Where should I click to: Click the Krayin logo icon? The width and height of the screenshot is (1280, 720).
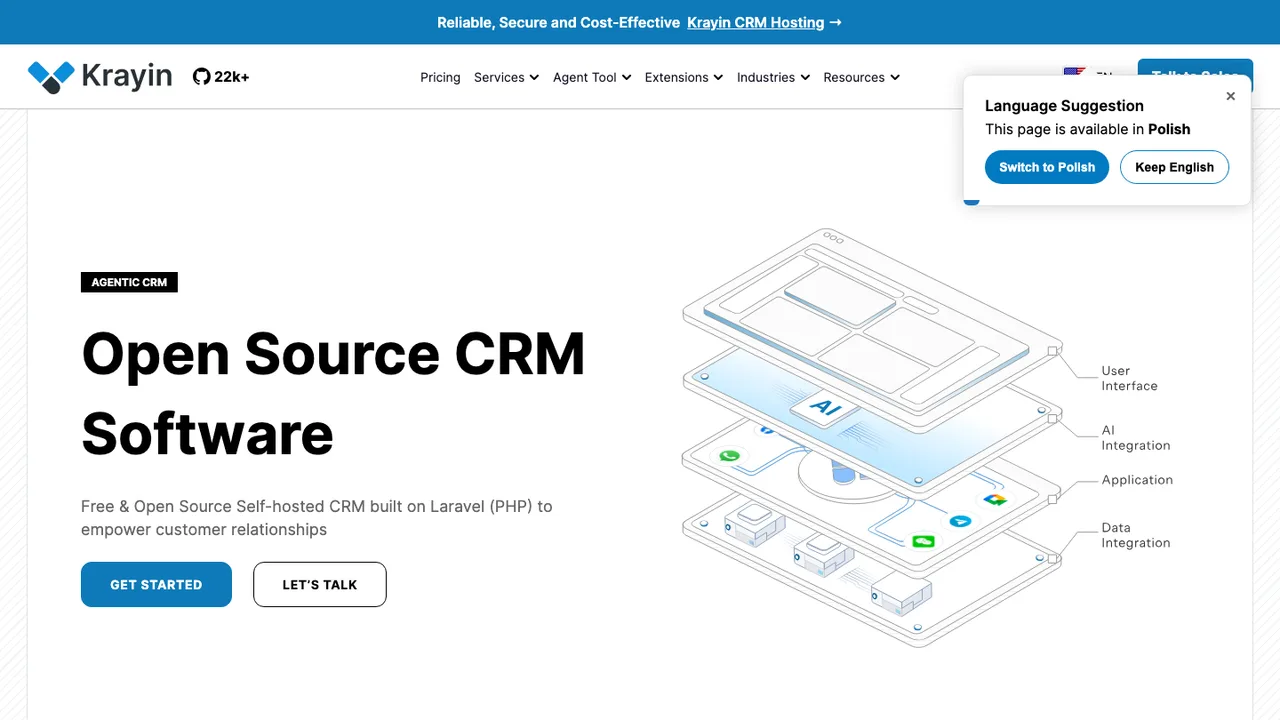pos(51,77)
